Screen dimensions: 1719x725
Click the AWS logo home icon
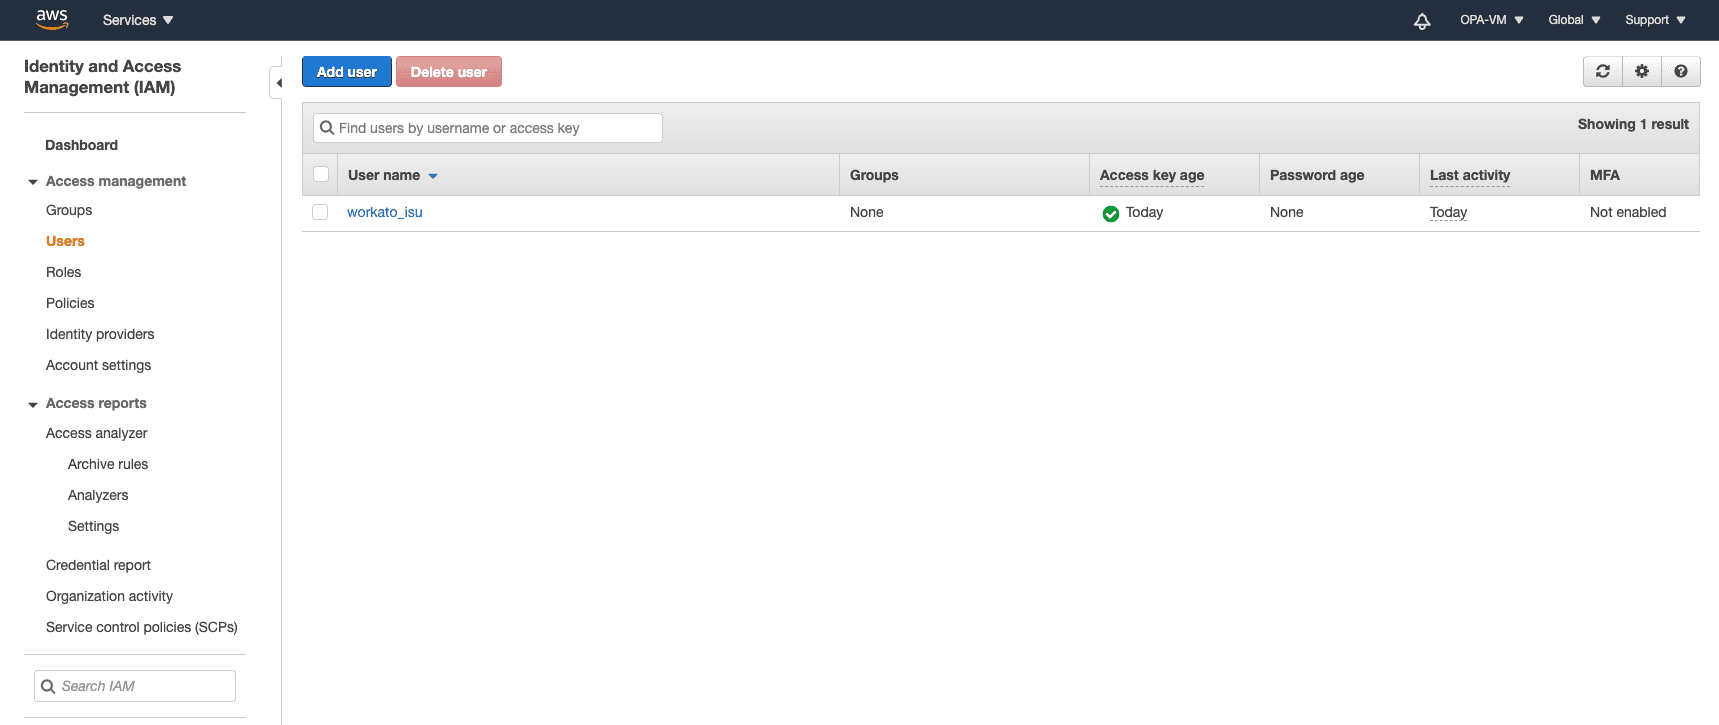pos(52,19)
